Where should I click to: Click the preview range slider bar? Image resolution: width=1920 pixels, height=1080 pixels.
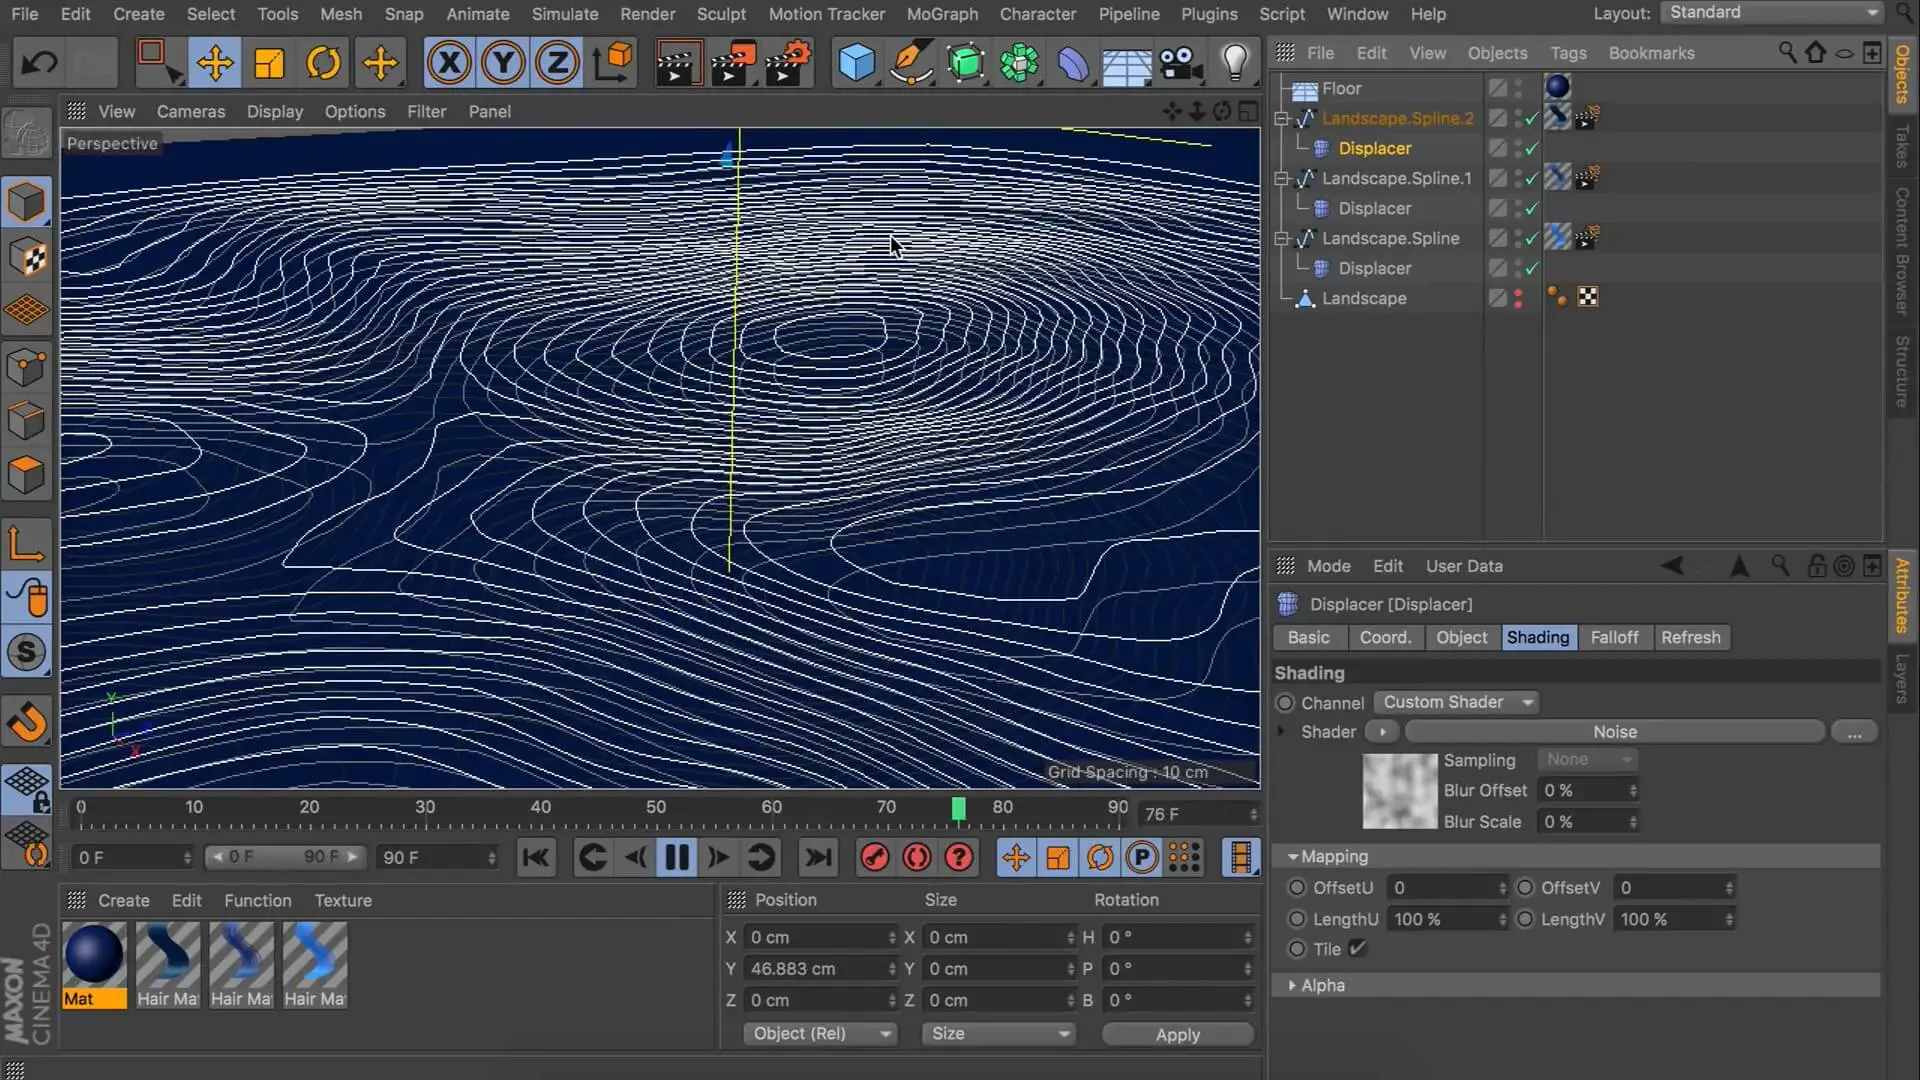[285, 857]
